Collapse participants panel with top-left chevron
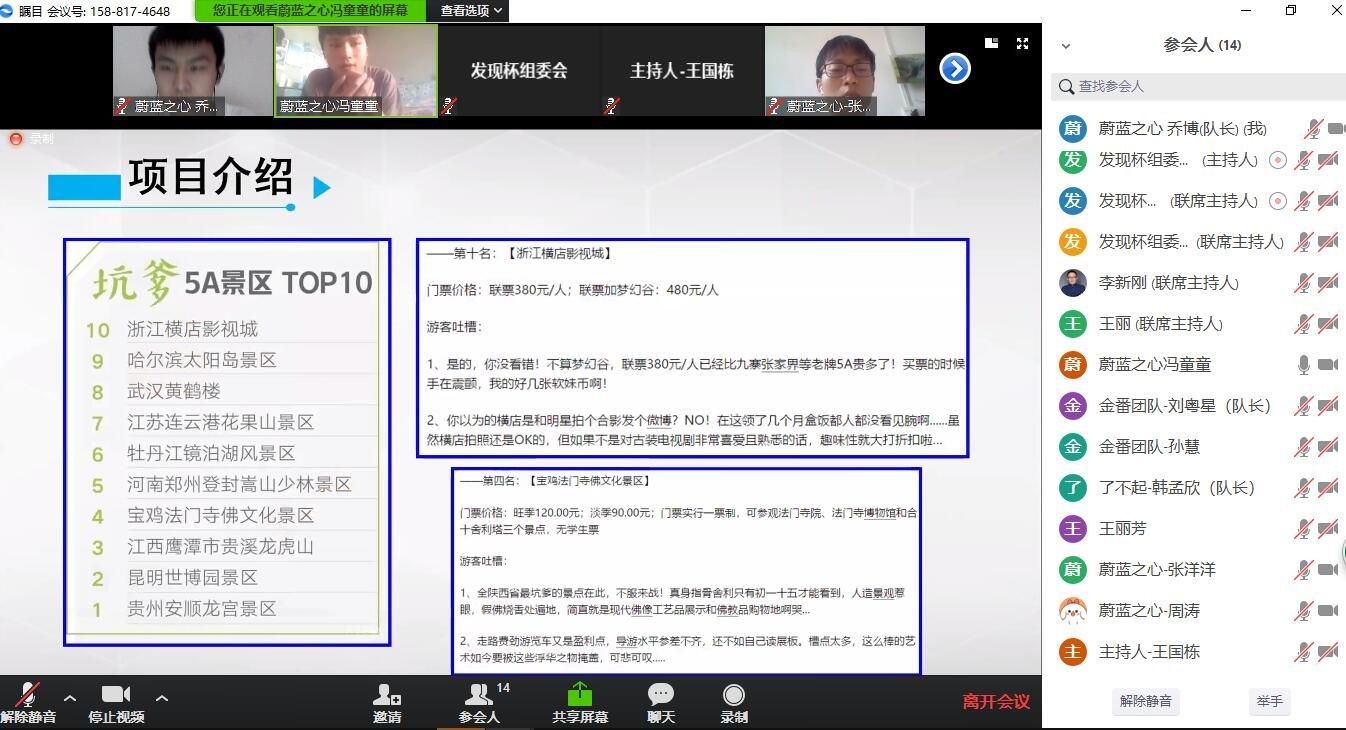The height and width of the screenshot is (730, 1346). pos(1066,46)
